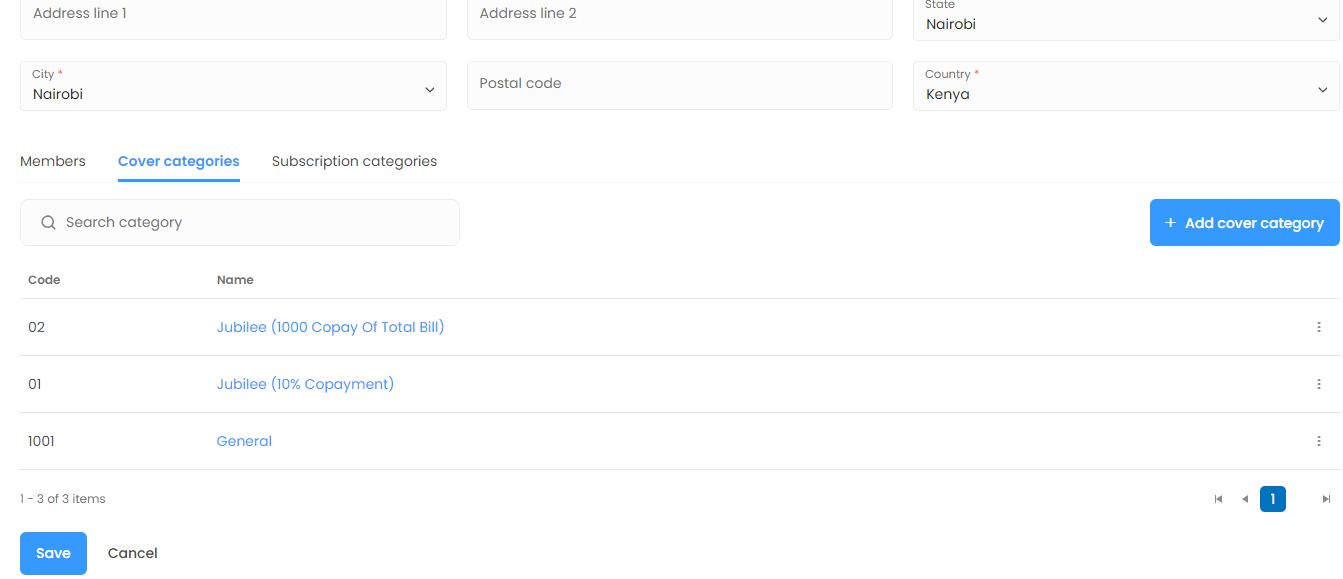Open options menu for Jubilee 1000 Copay row
Screen dimensions: 1343x579
click(1318, 327)
